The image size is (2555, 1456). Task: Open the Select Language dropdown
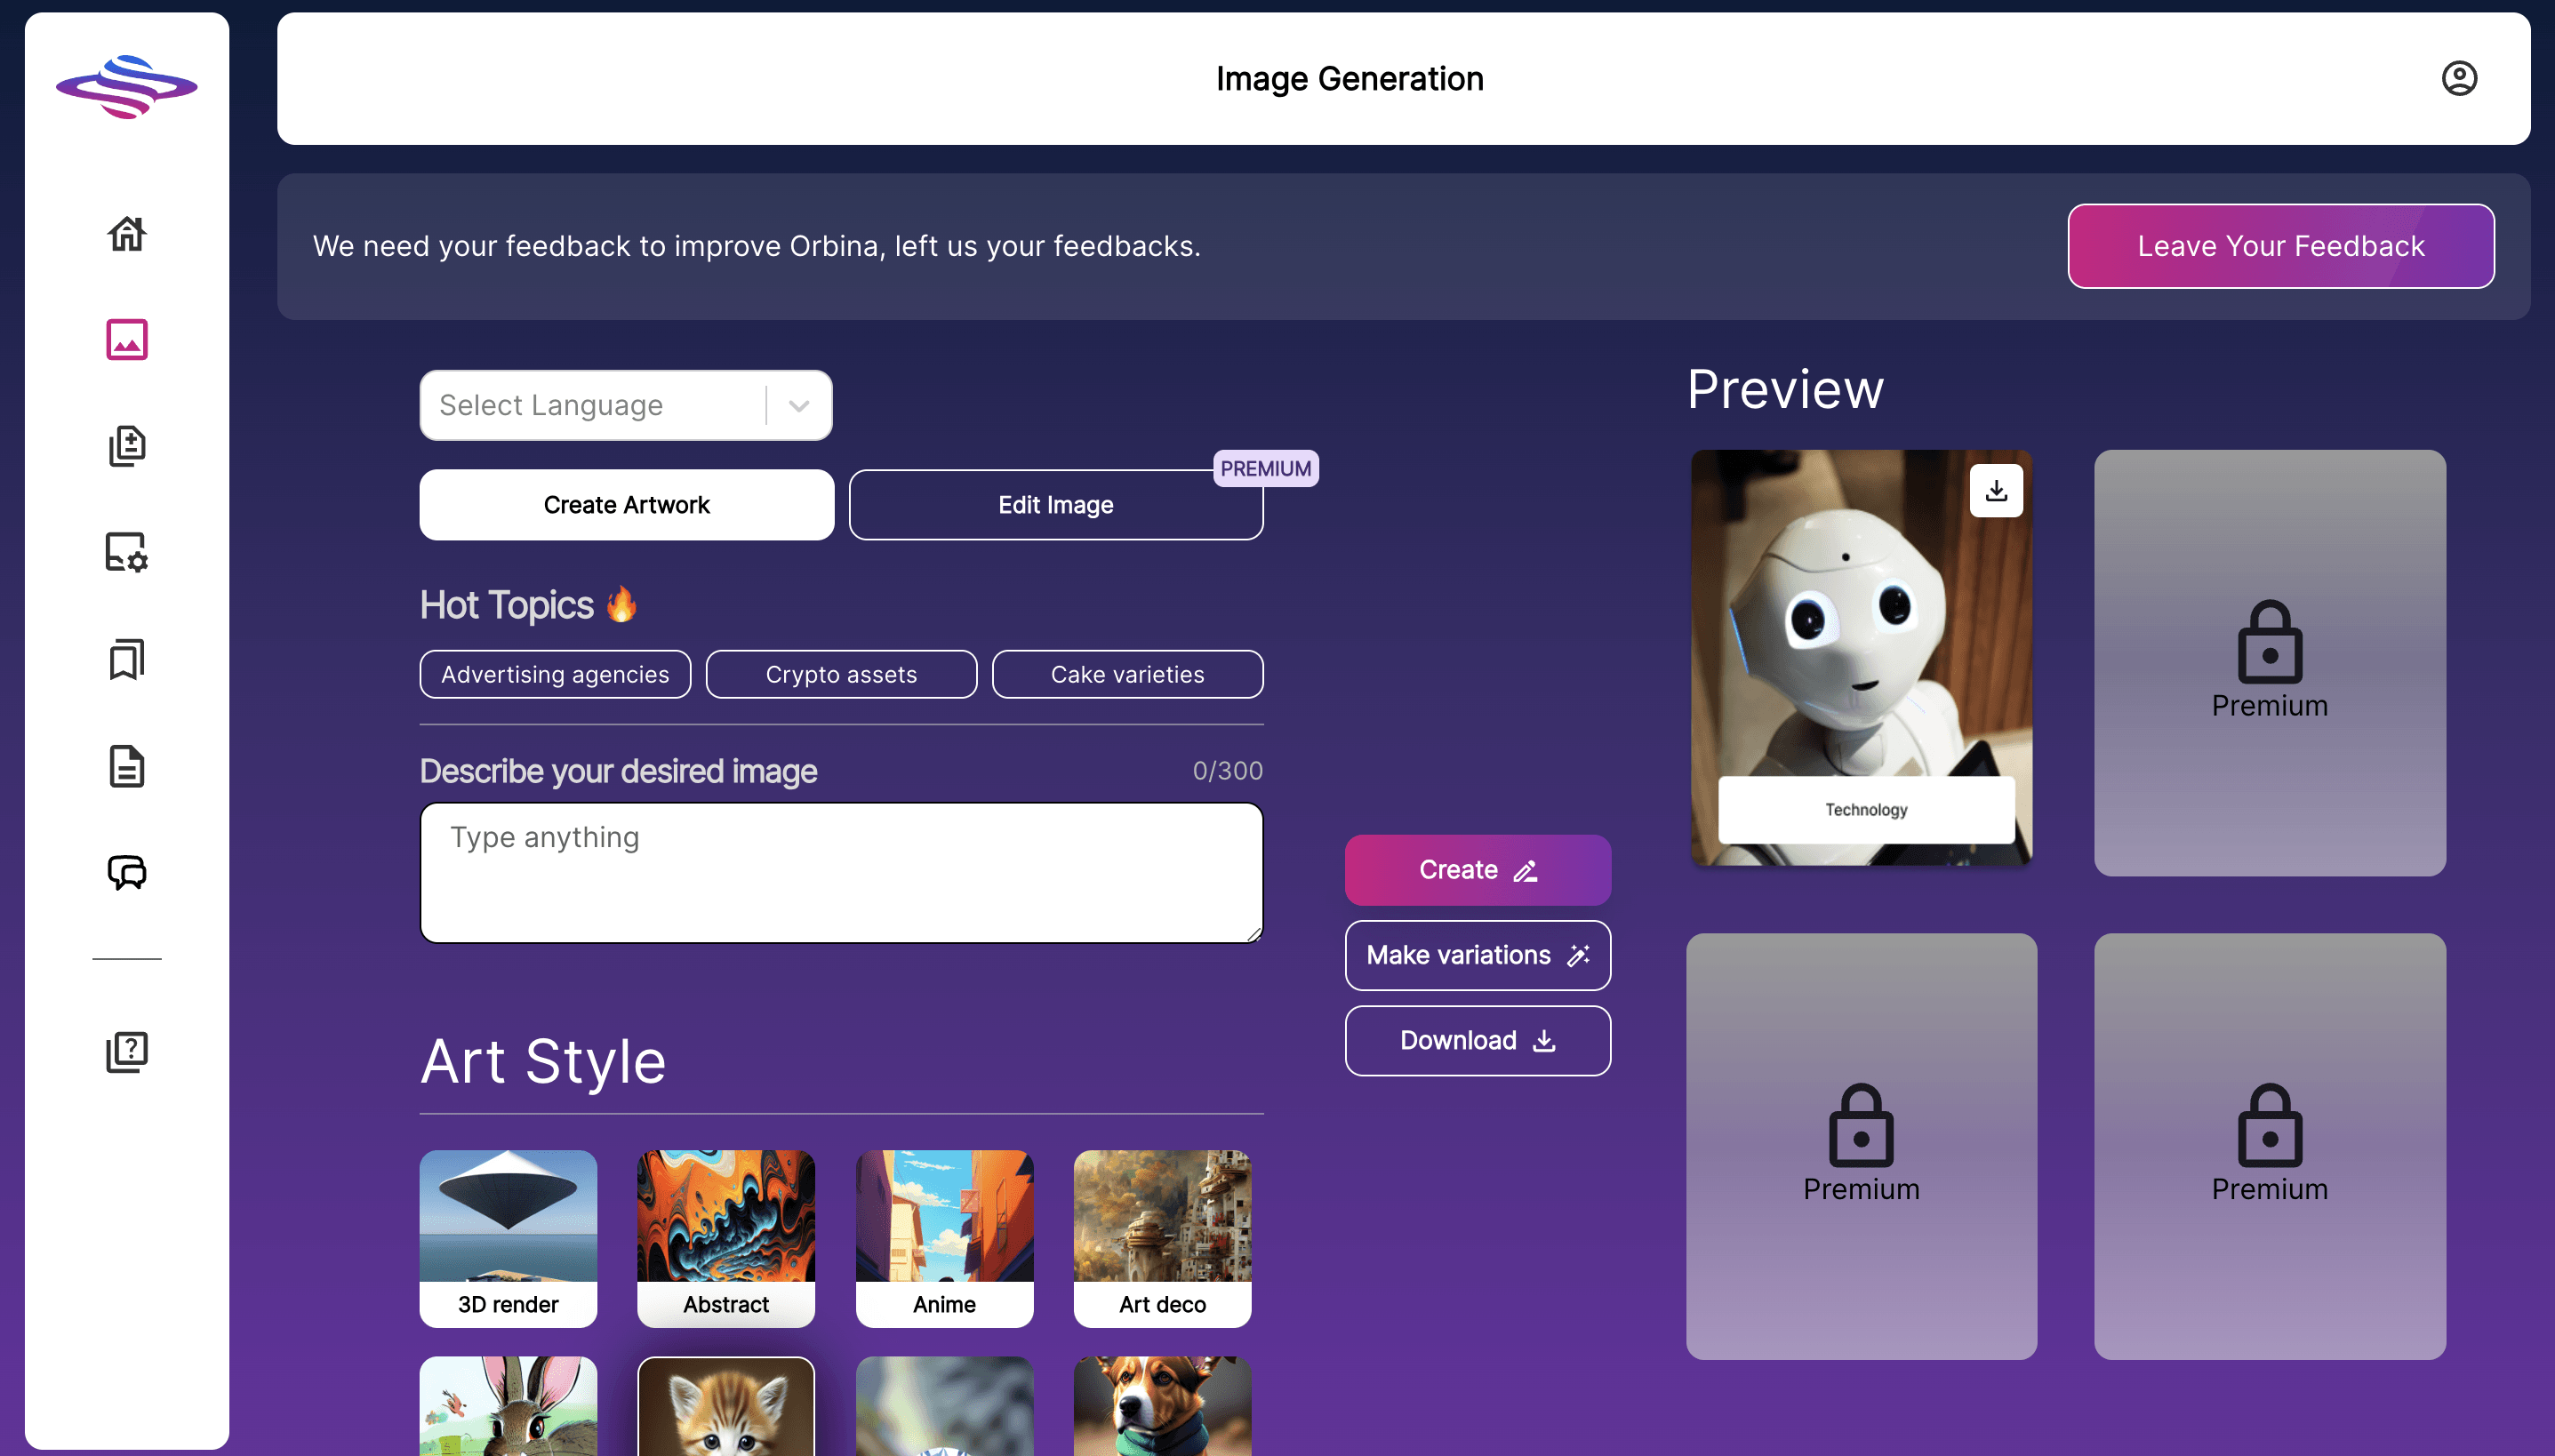click(626, 405)
